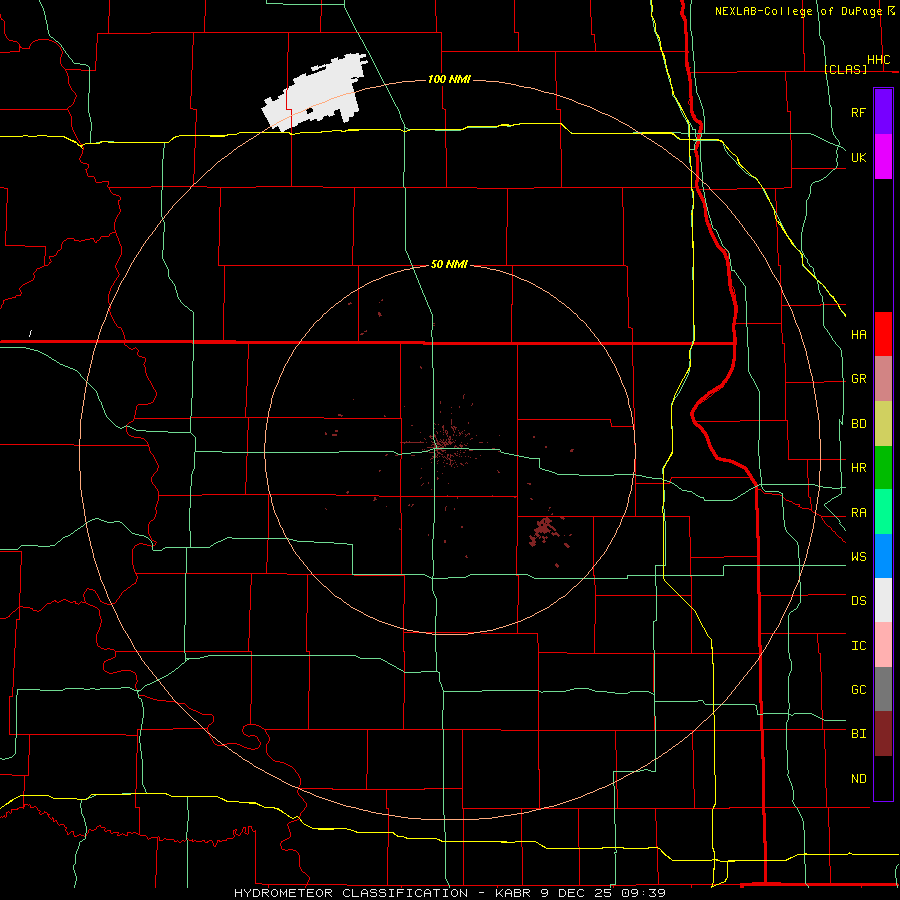Viewport: 900px width, 900px height.
Task: Click the UK magenta legend color block
Action: pos(883,157)
